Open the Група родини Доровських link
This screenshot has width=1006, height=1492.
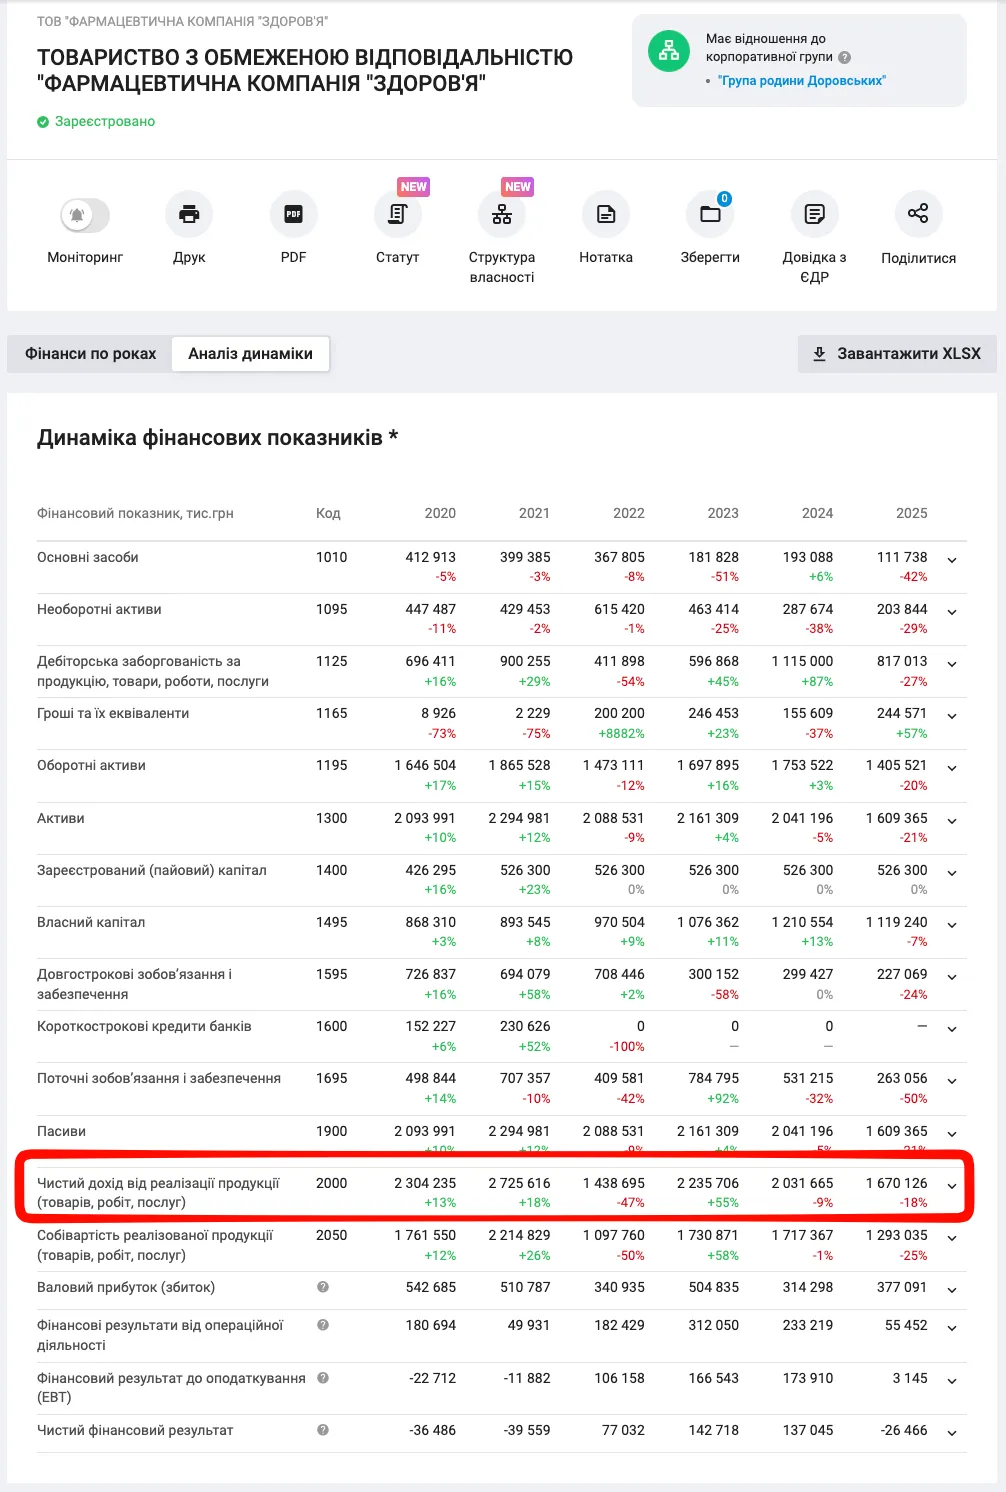[802, 80]
